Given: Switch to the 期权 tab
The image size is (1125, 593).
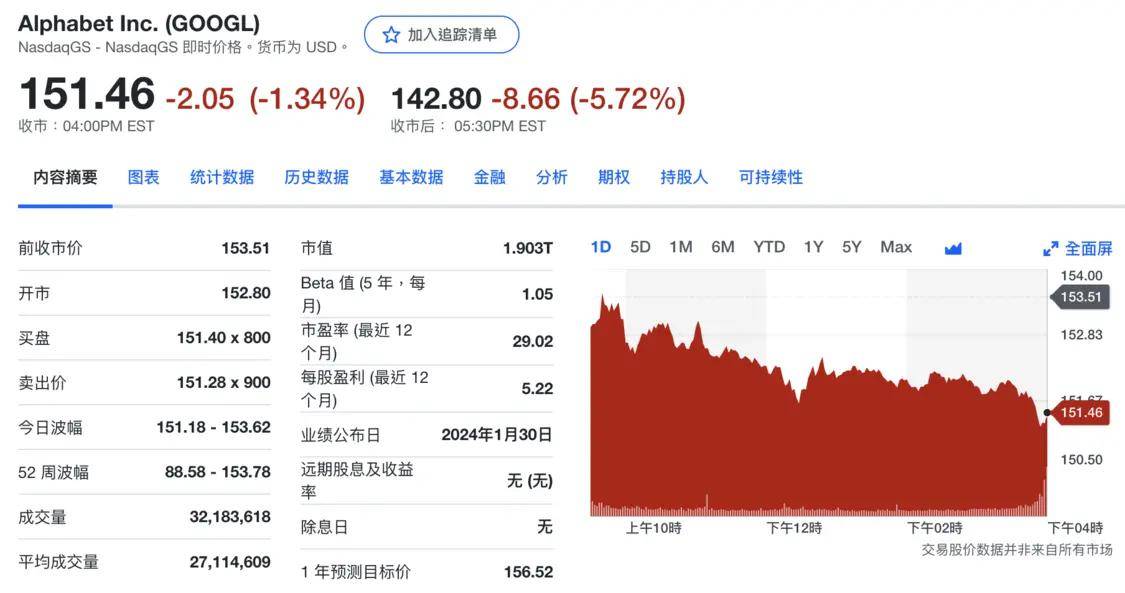Looking at the screenshot, I should (x=613, y=177).
